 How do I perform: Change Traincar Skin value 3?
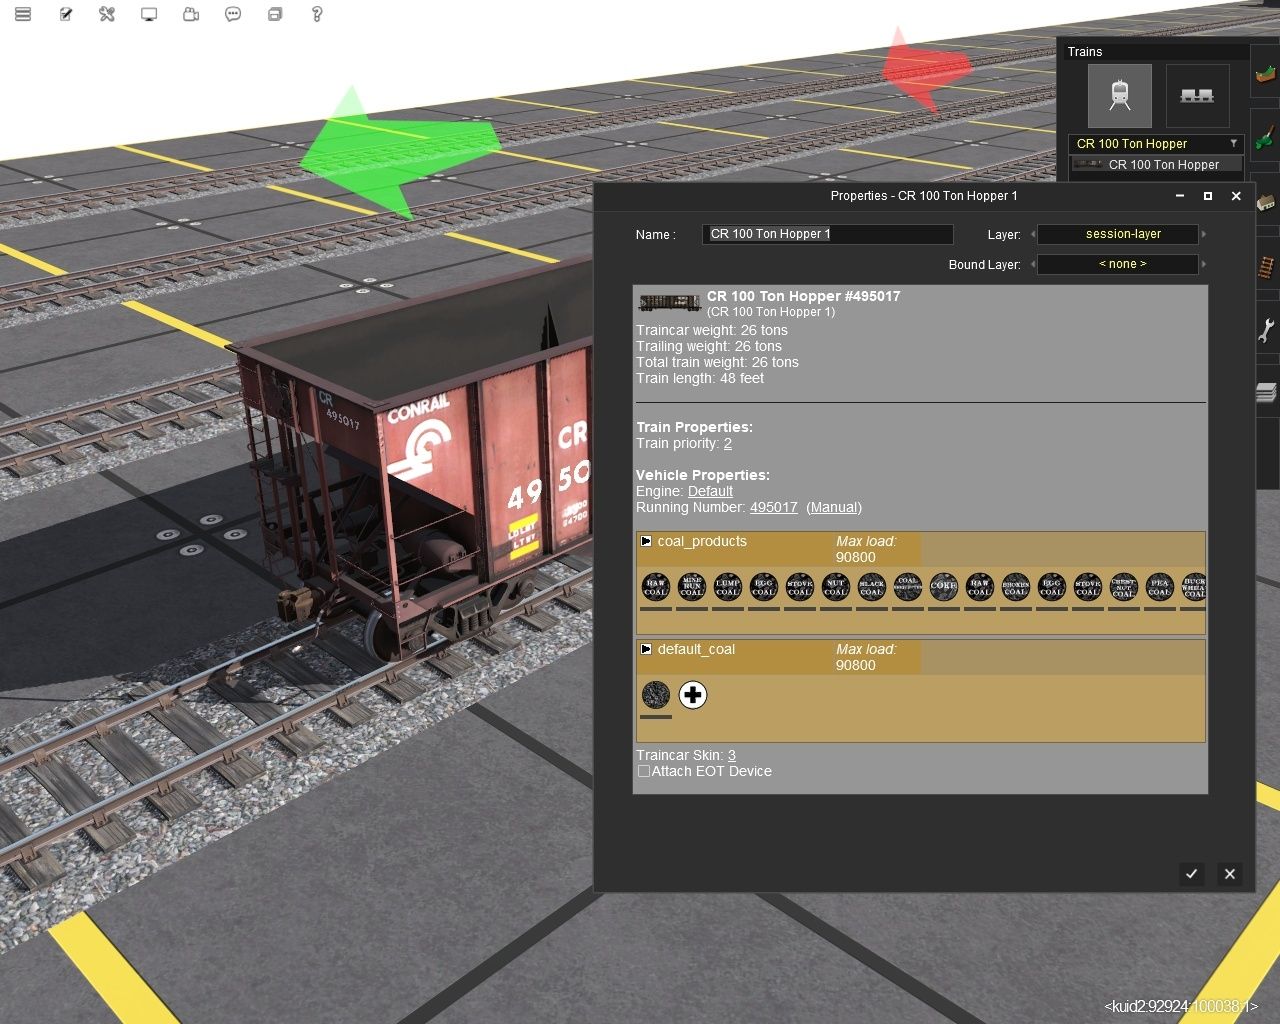[732, 755]
